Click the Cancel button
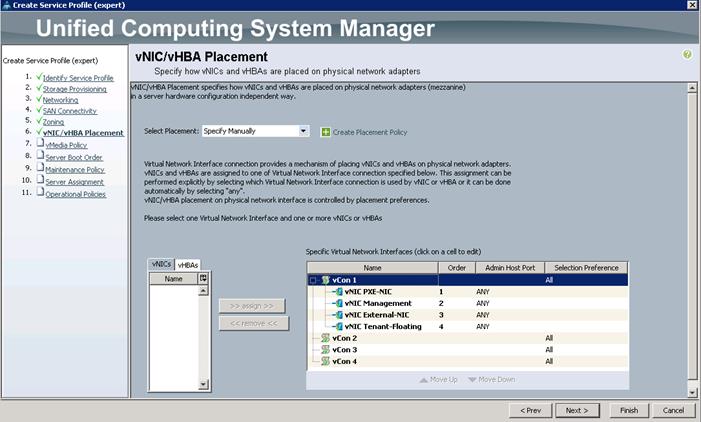This screenshot has width=701, height=422. [x=673, y=410]
